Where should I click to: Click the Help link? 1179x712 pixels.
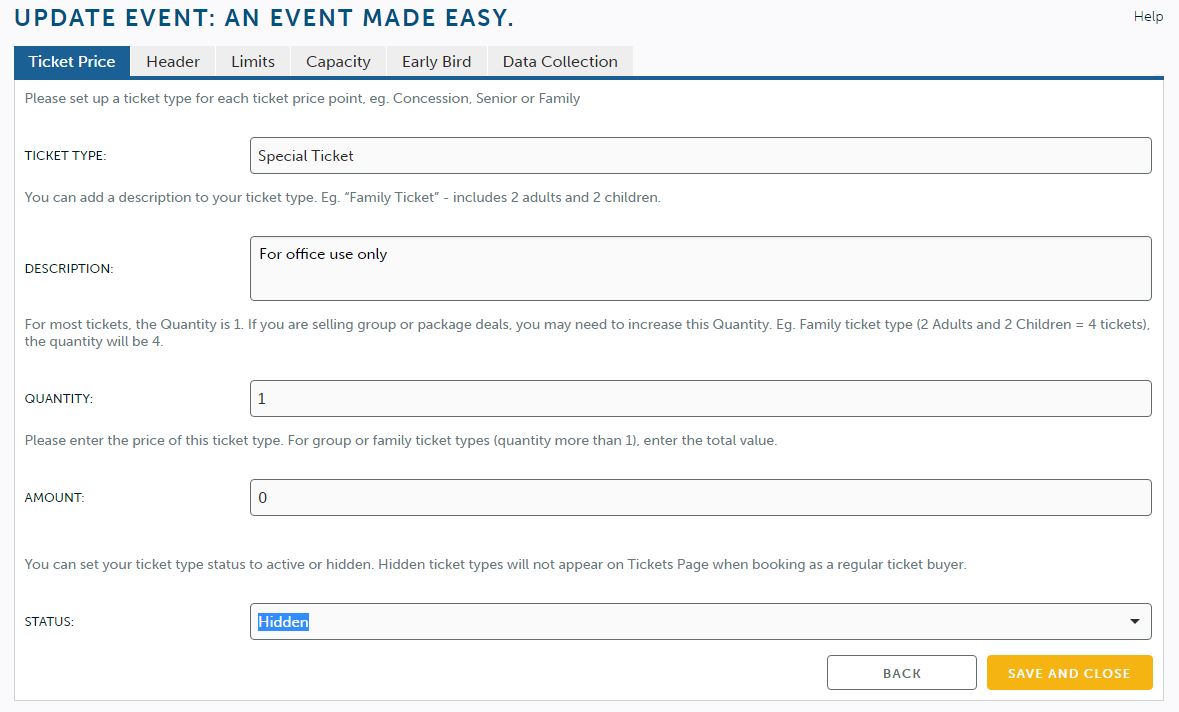(1148, 17)
